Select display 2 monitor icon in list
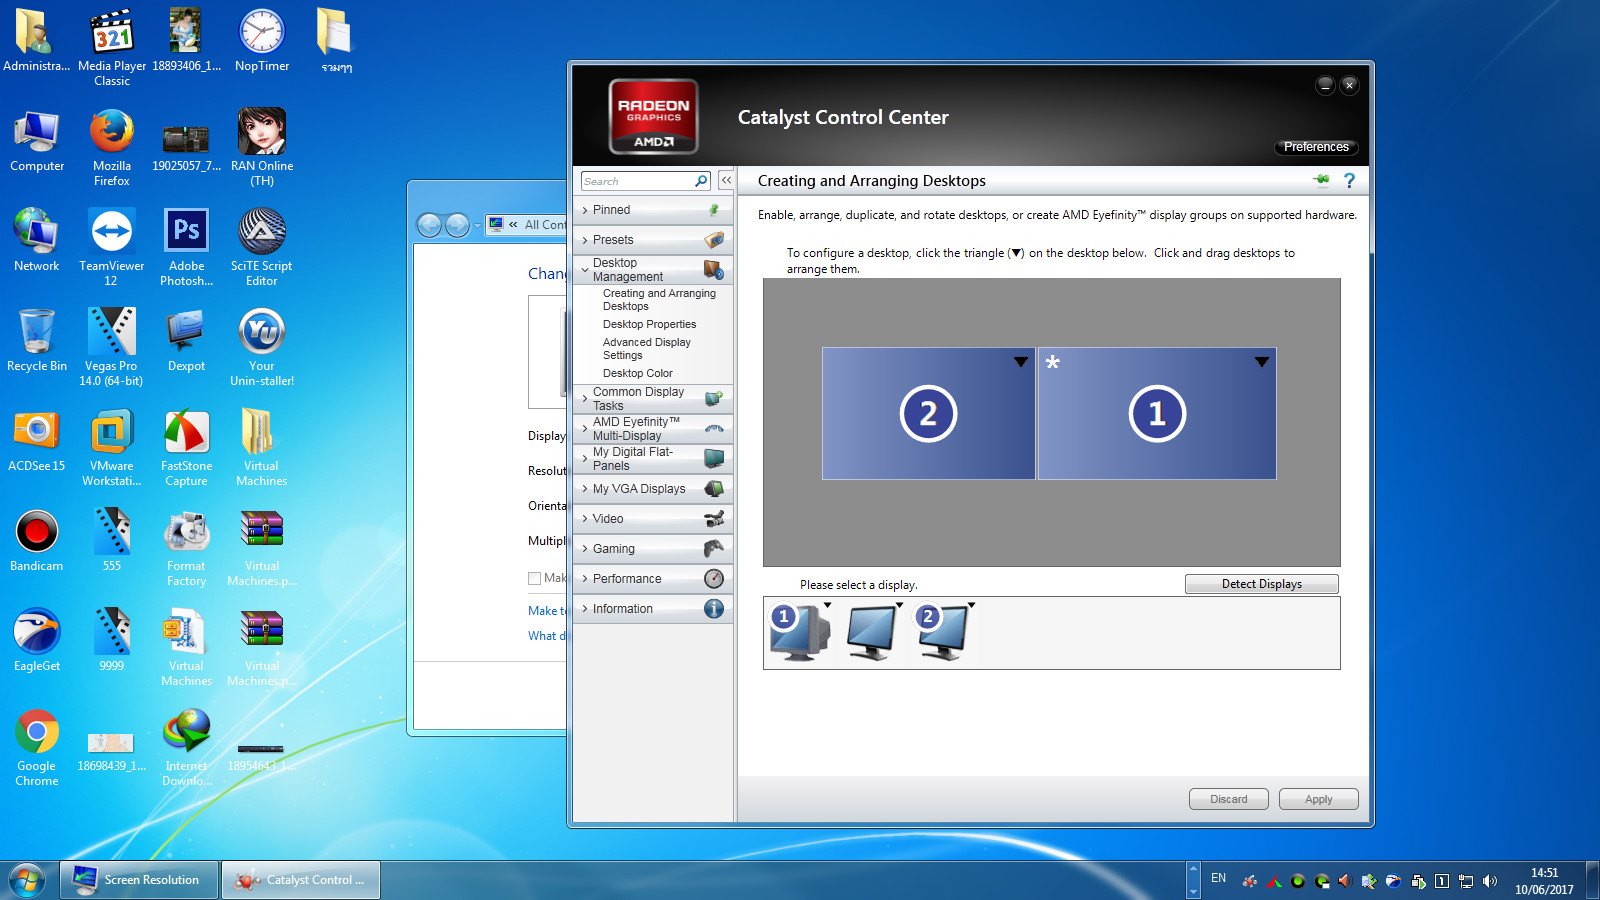The image size is (1600, 900). coord(943,632)
